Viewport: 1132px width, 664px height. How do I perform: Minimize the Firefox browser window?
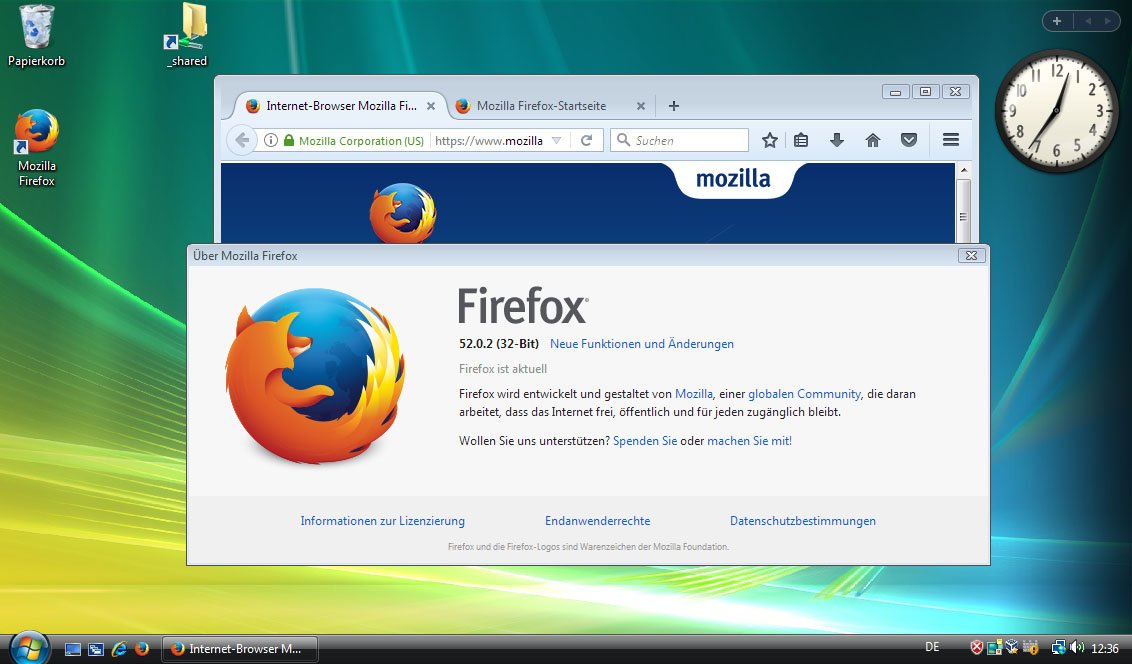click(895, 92)
